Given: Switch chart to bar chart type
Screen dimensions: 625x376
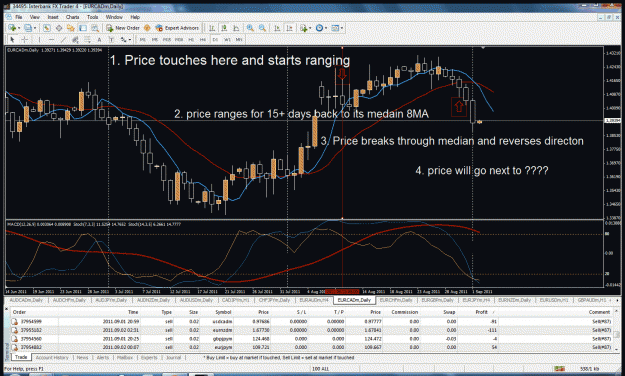Looking at the screenshot, I should pos(212,28).
